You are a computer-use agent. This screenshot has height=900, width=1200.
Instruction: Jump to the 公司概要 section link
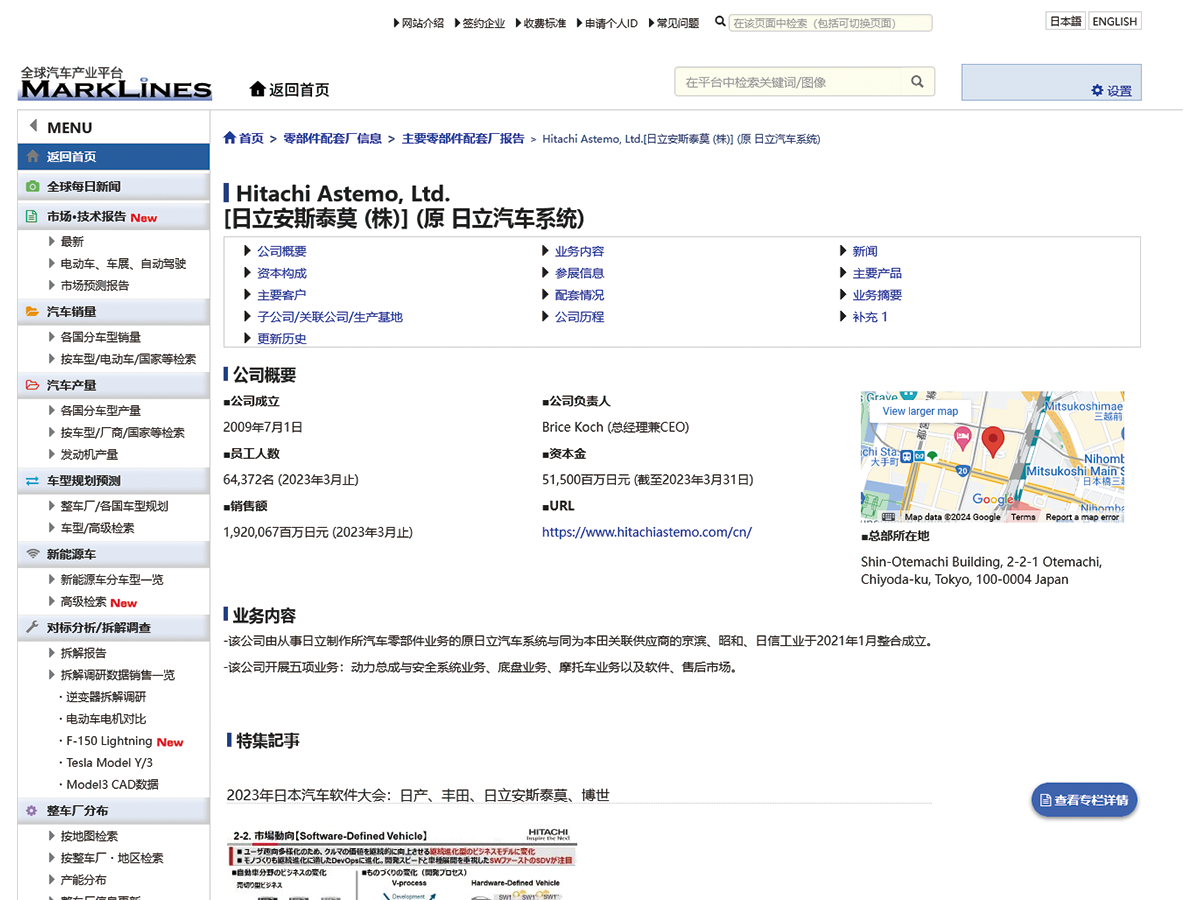pos(282,251)
